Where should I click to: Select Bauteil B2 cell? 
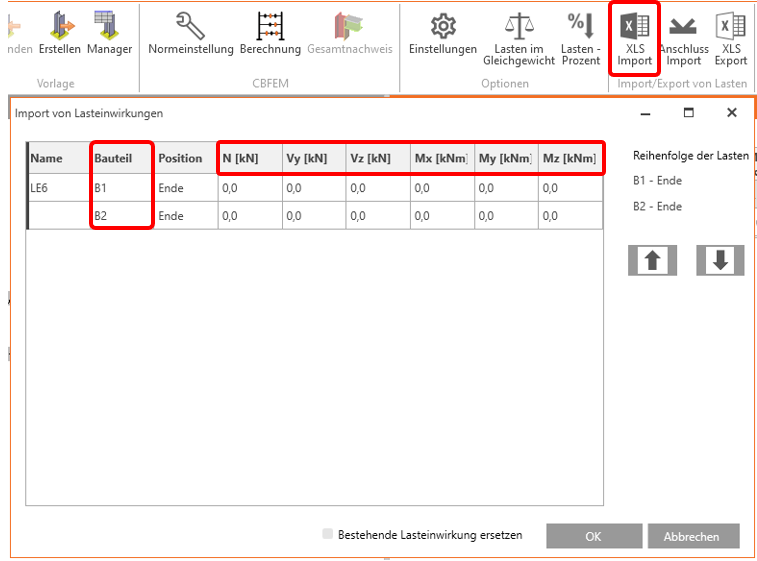tap(122, 215)
